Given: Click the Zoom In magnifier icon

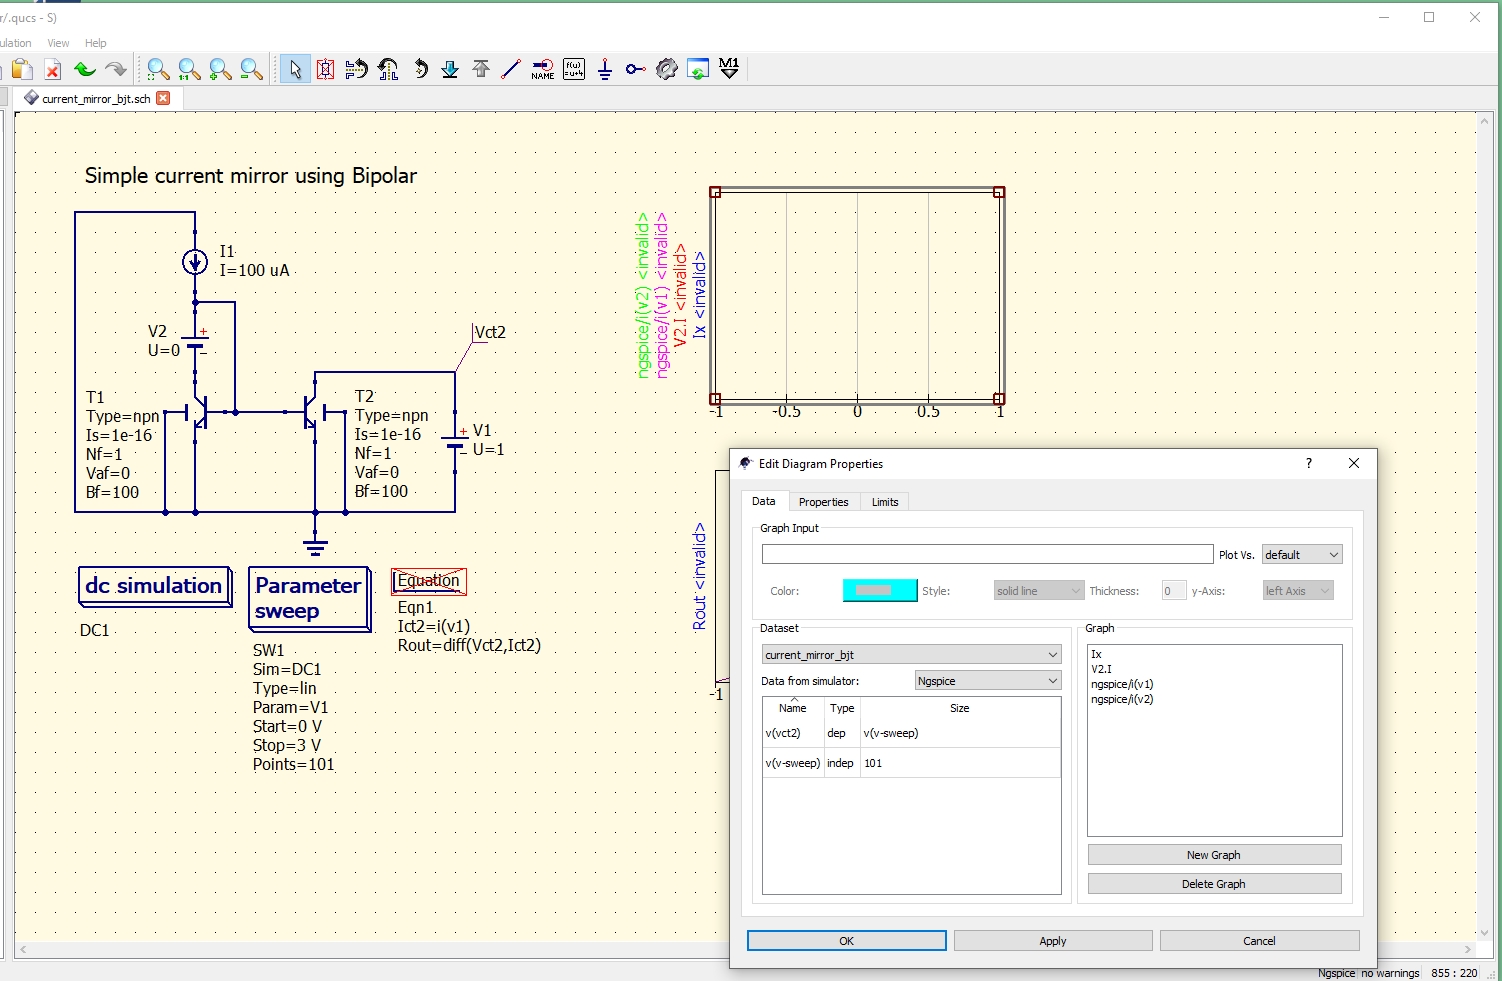Looking at the screenshot, I should pyautogui.click(x=220, y=69).
